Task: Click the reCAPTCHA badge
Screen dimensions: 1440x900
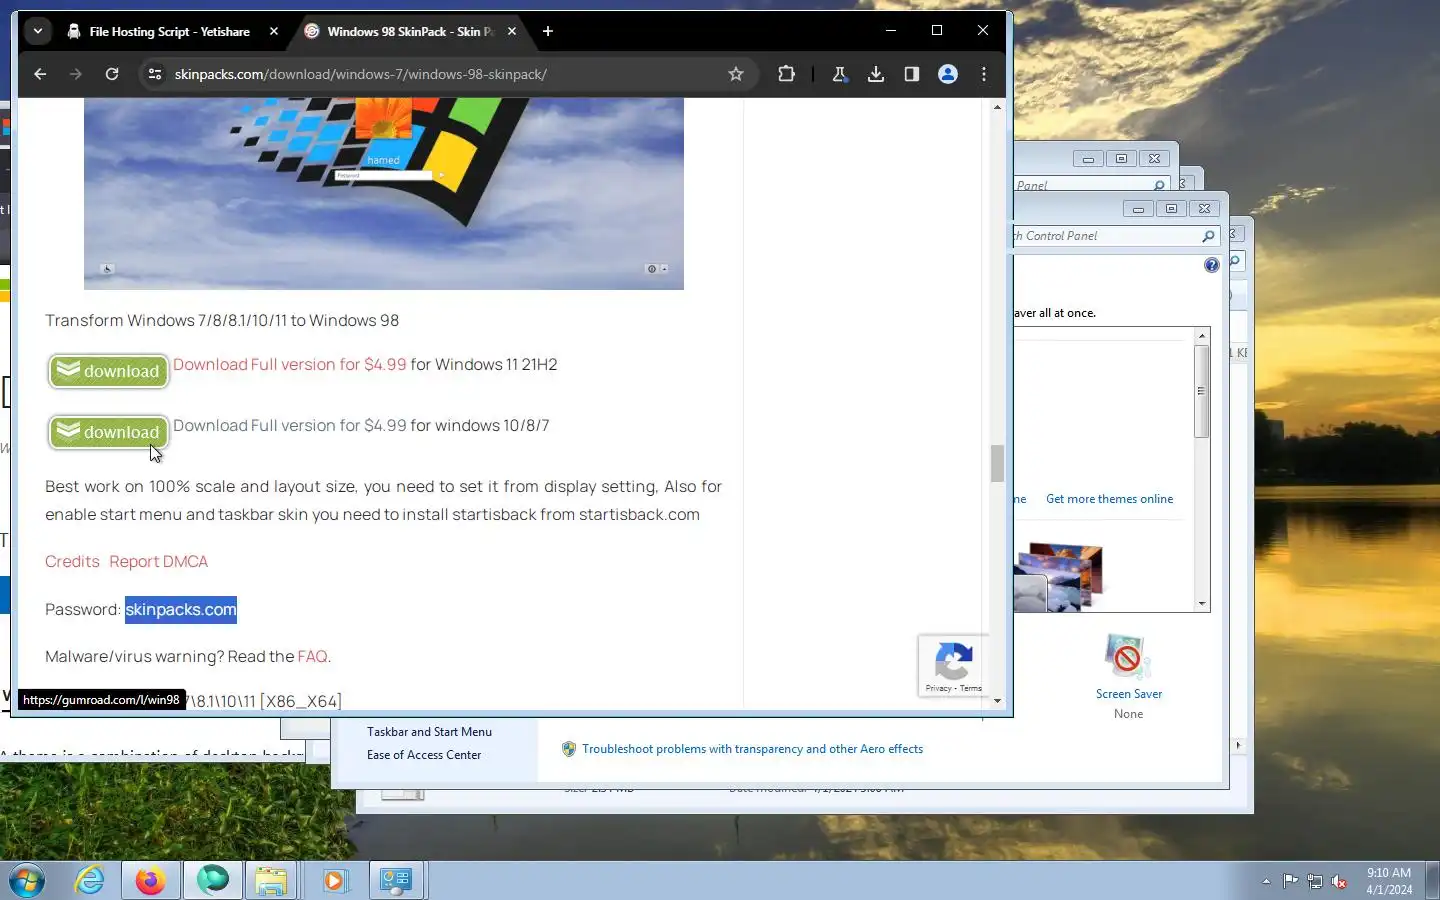Action: (954, 666)
